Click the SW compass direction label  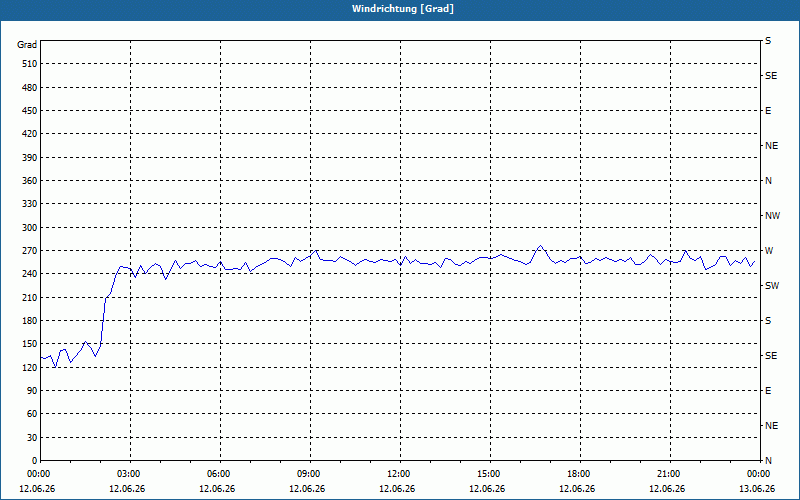pos(772,286)
